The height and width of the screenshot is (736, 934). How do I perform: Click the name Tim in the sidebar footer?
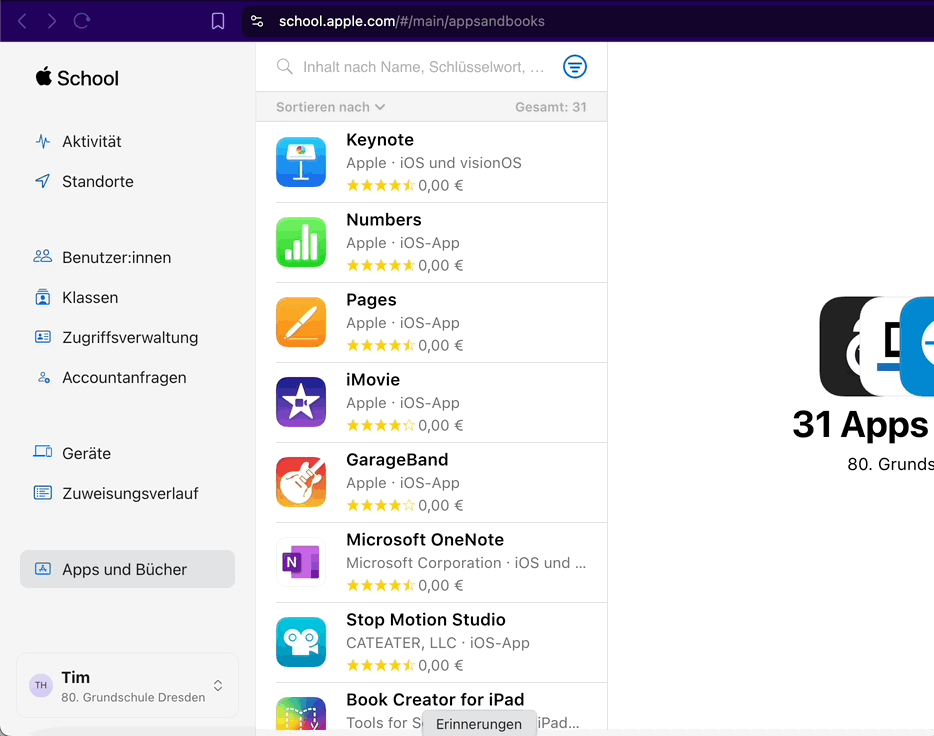(76, 678)
